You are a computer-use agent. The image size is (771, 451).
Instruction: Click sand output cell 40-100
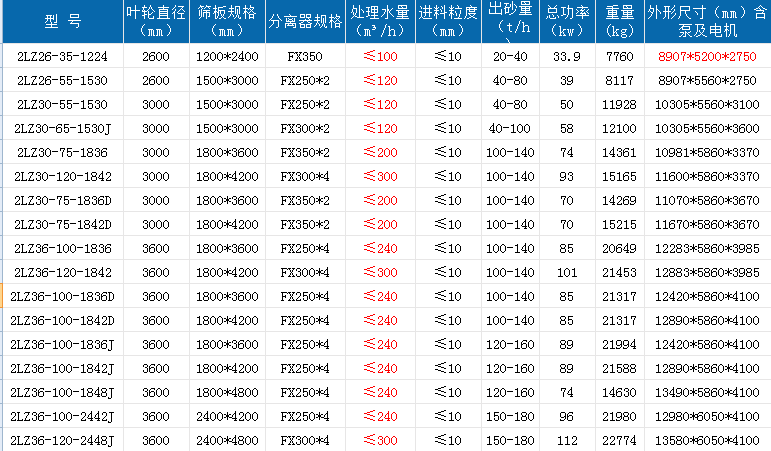pyautogui.click(x=510, y=128)
